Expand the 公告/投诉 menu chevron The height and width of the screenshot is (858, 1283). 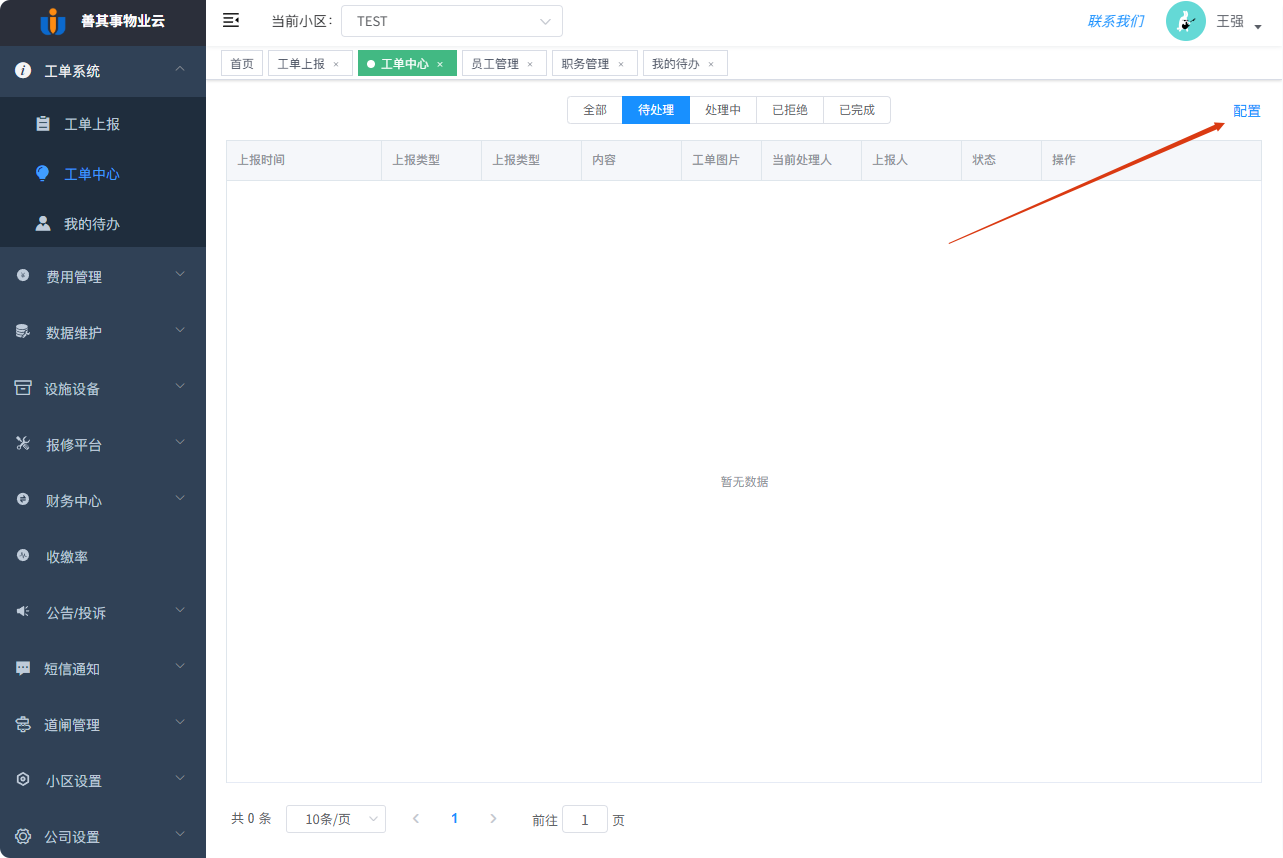180,609
